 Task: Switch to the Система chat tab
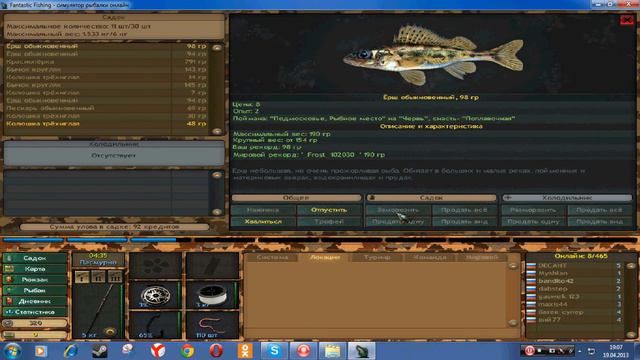tap(272, 258)
